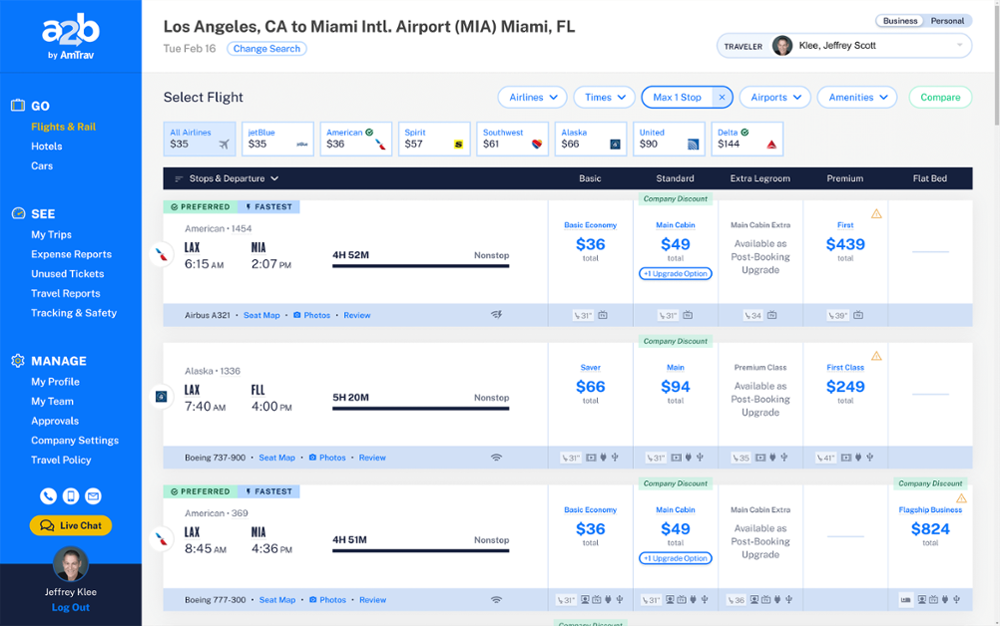Filter flights by jetBlue $35
The height and width of the screenshot is (626, 1000).
pos(277,139)
